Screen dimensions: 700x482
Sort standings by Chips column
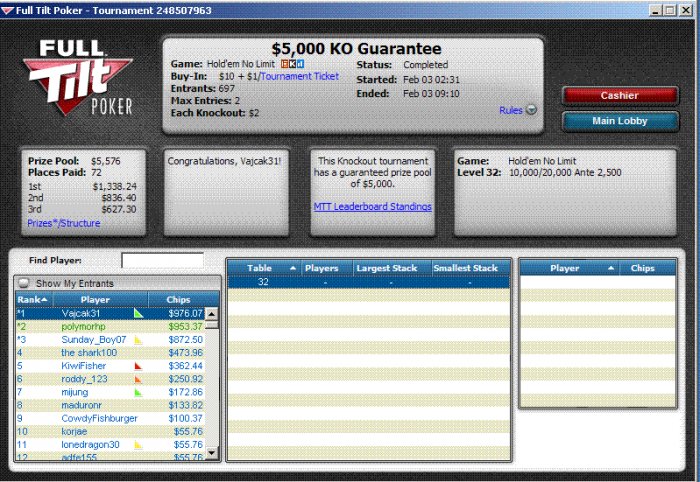[x=183, y=299]
